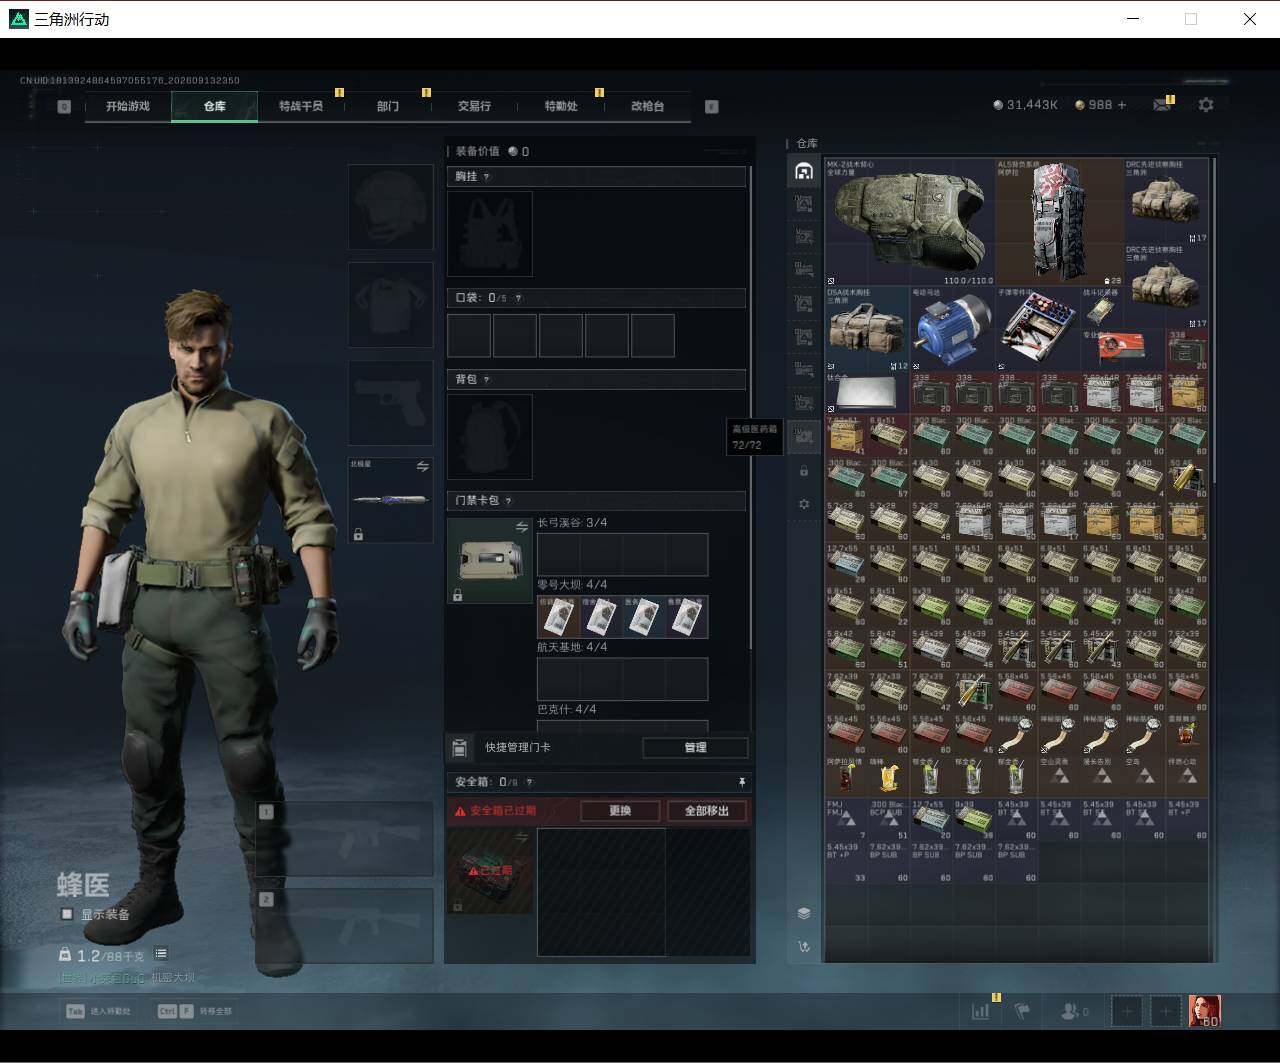
Task: Select the 仓库 tab
Action: pos(215,106)
